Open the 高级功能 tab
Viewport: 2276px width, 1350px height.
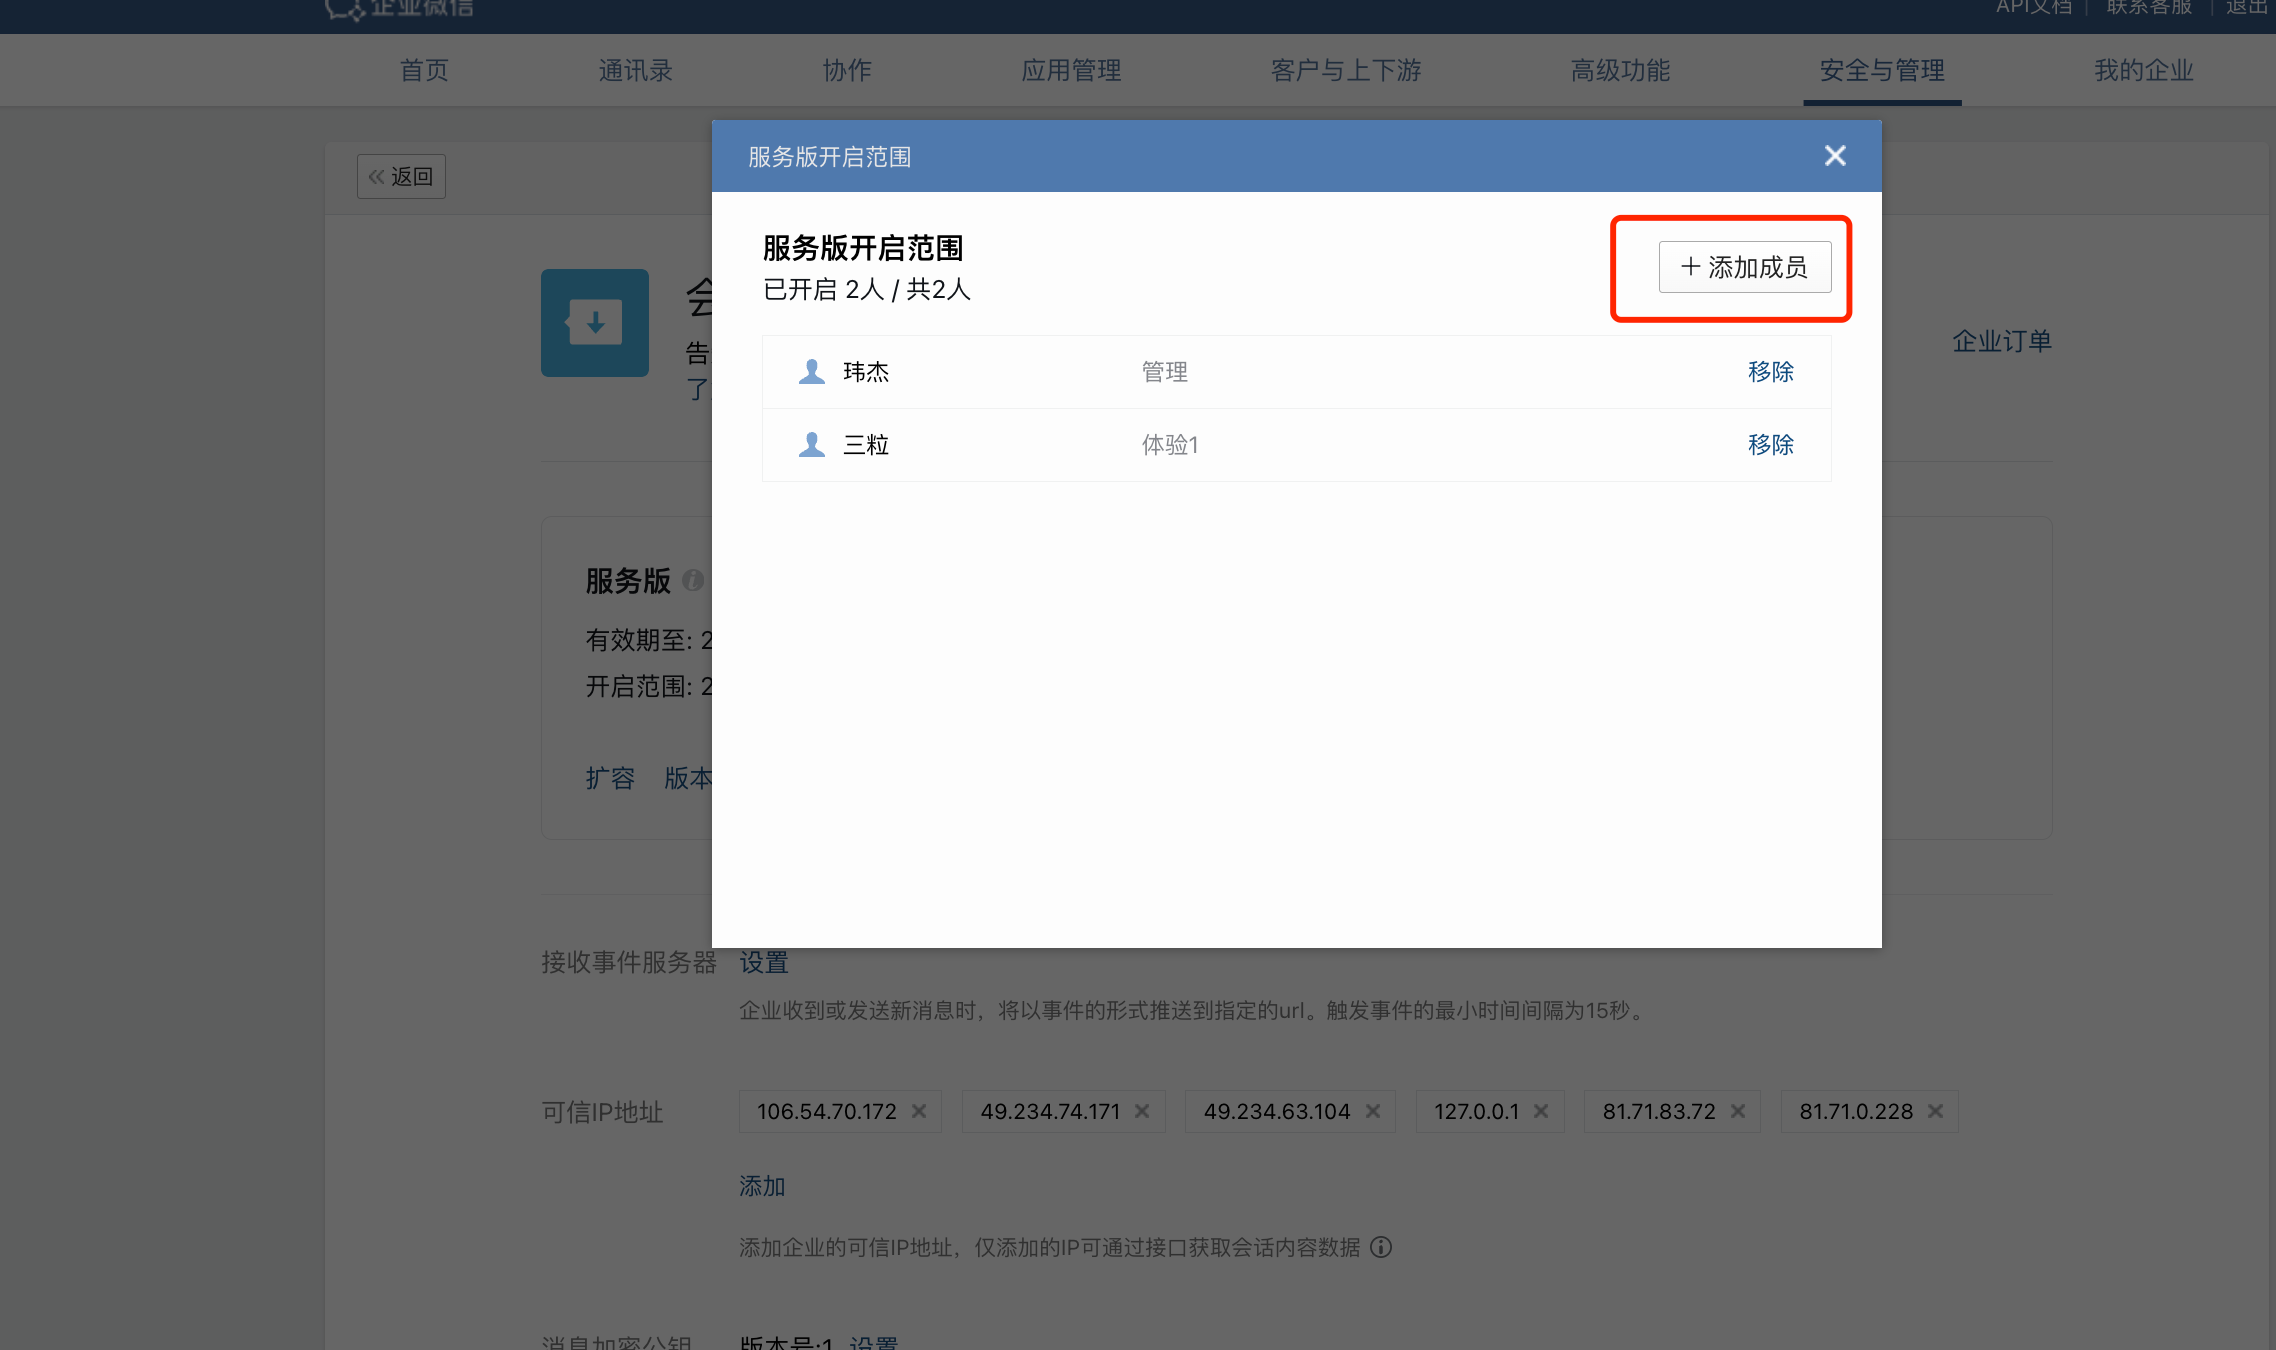[1620, 71]
